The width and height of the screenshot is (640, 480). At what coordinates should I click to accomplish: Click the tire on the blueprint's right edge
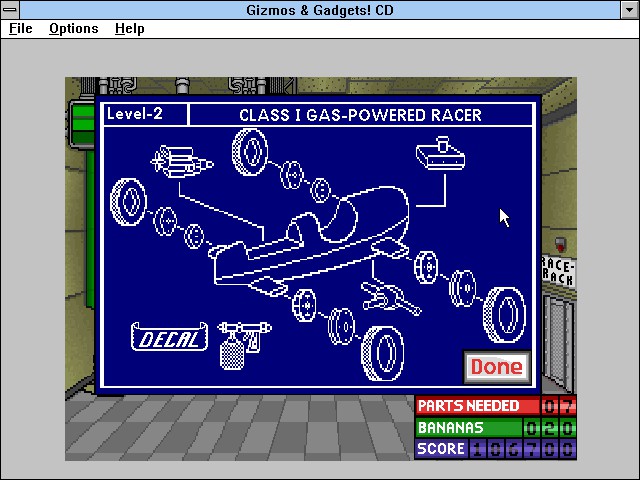[504, 315]
